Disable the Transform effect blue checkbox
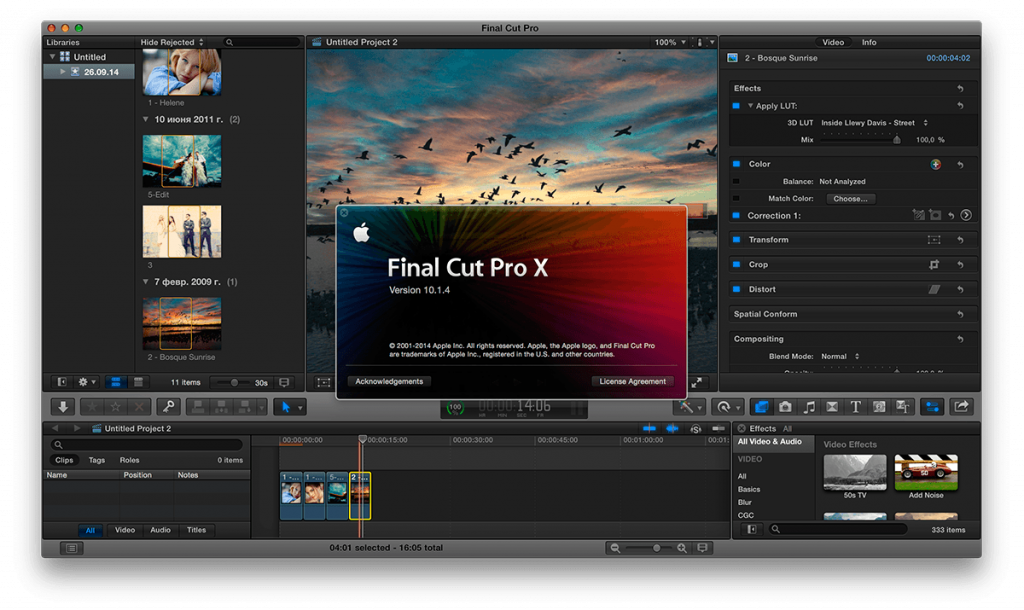Viewport: 1024px width, 610px height. (737, 240)
